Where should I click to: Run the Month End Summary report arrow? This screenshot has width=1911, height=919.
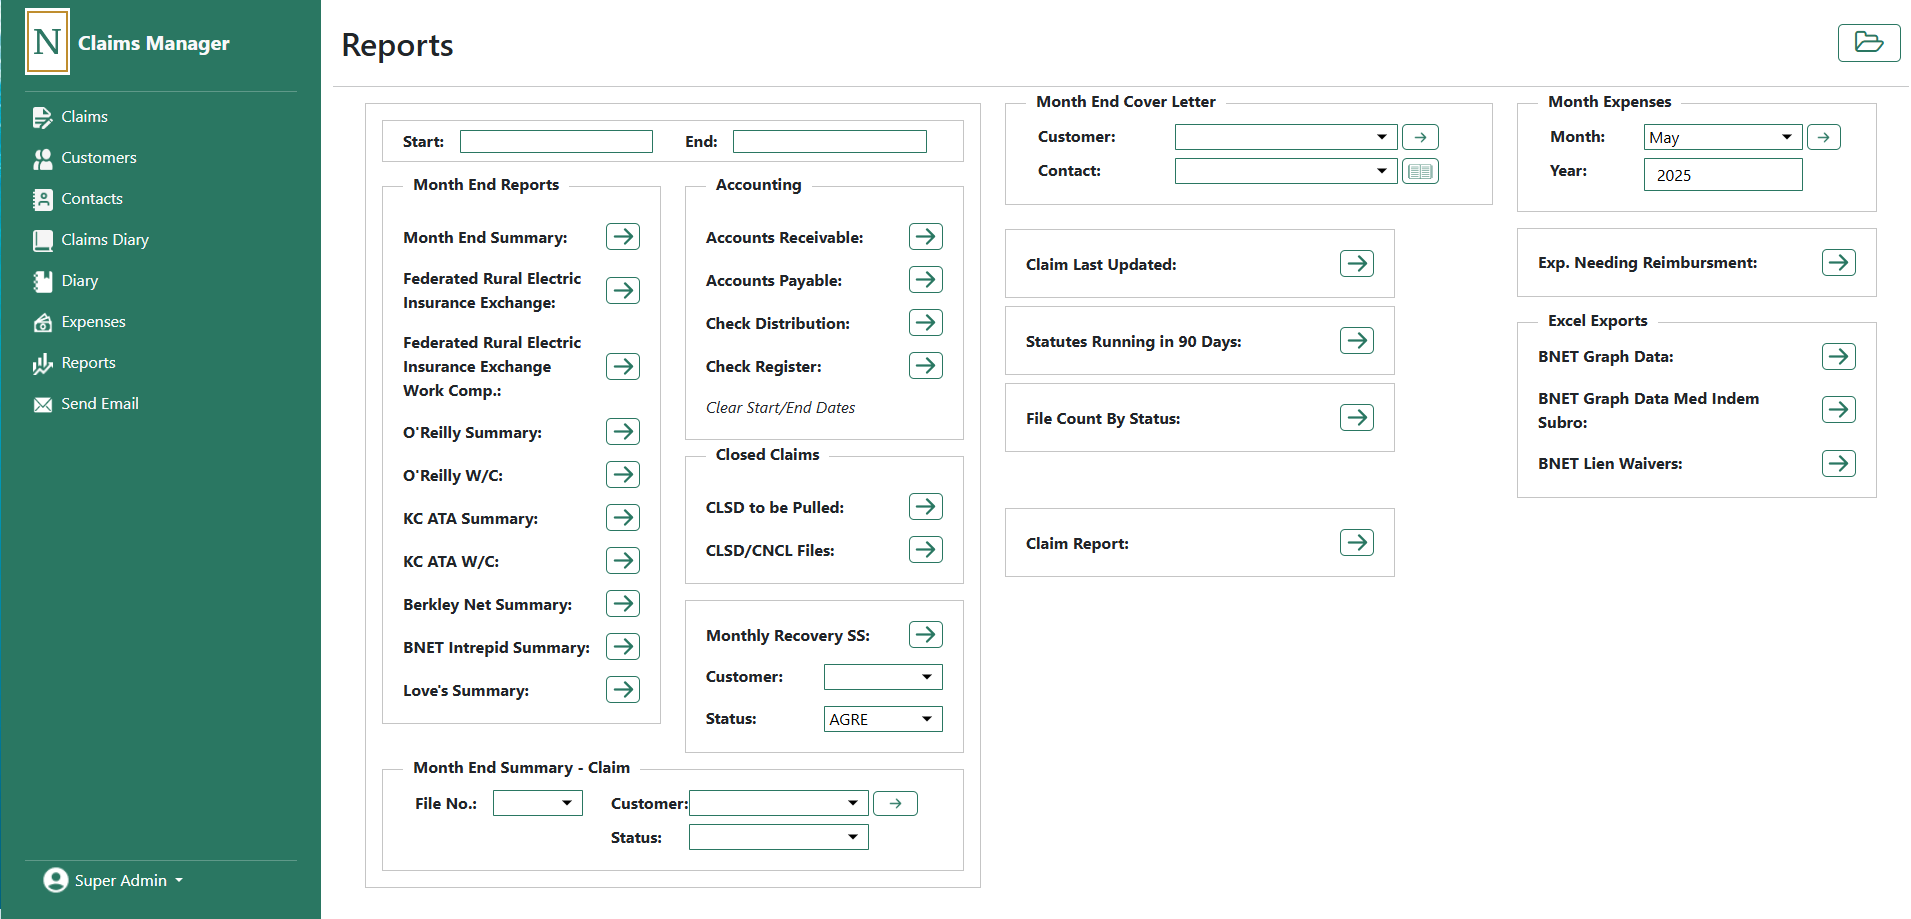point(623,237)
